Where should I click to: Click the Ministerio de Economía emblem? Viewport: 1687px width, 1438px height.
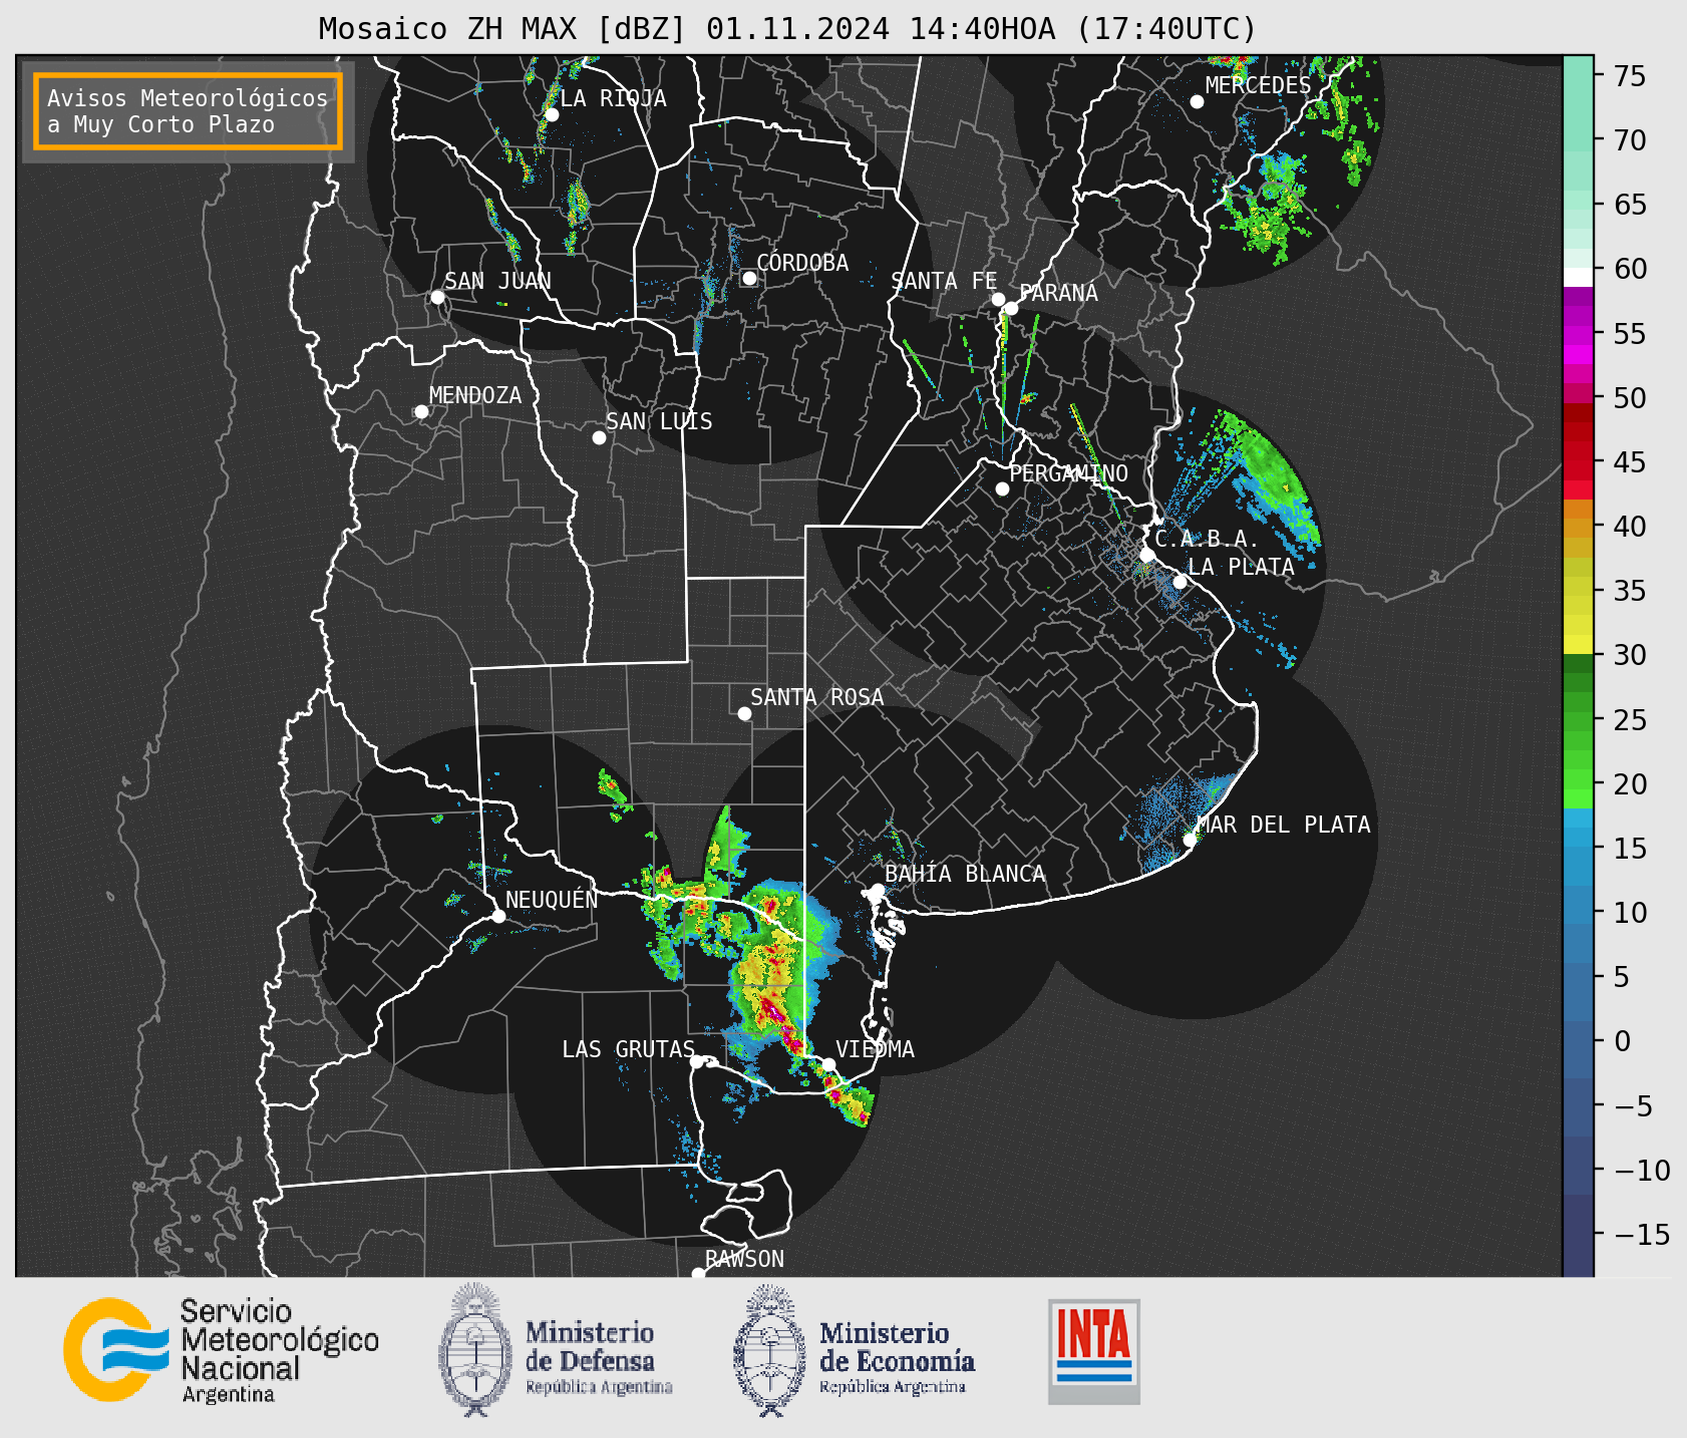[769, 1350]
